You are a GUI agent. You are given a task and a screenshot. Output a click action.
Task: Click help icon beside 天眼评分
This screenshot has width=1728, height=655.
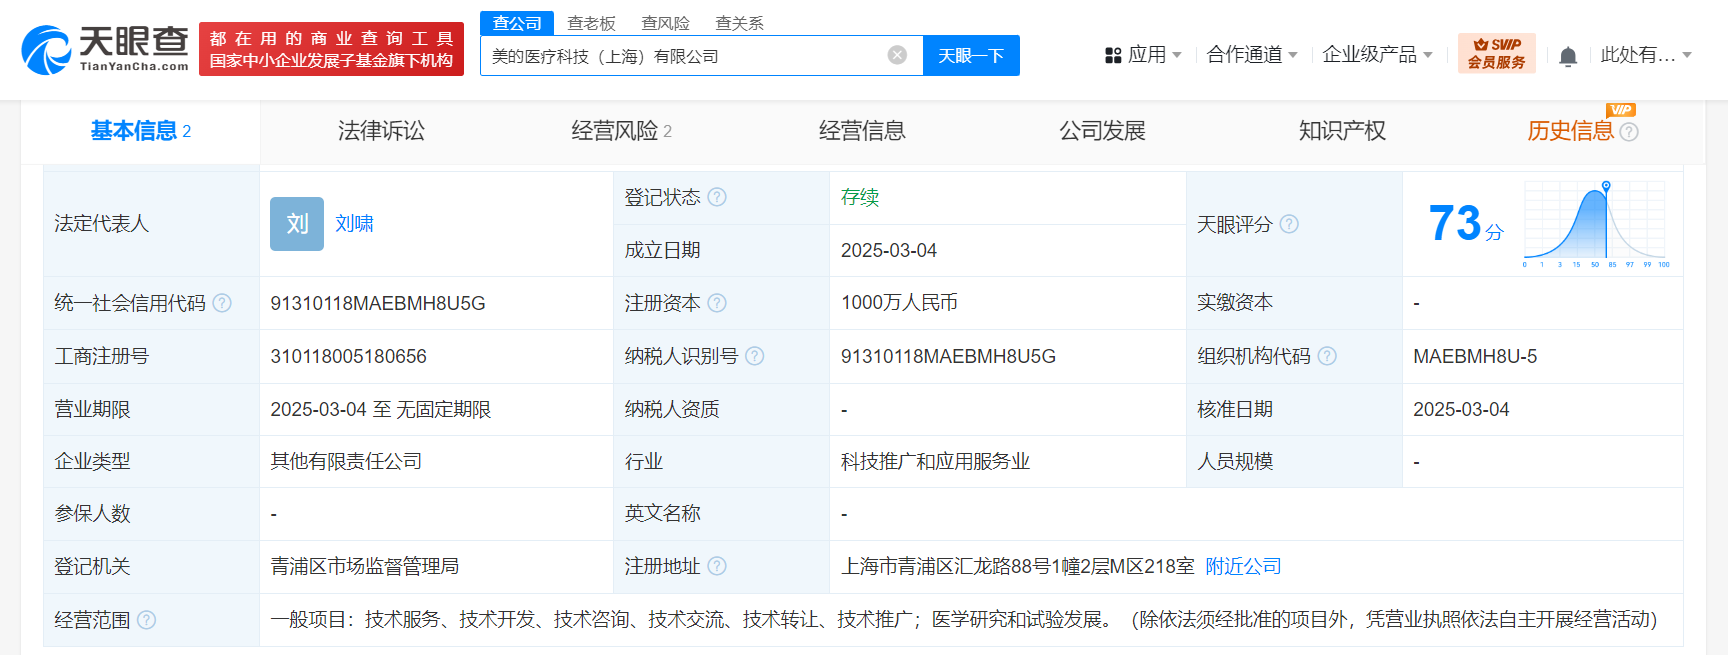(1289, 224)
